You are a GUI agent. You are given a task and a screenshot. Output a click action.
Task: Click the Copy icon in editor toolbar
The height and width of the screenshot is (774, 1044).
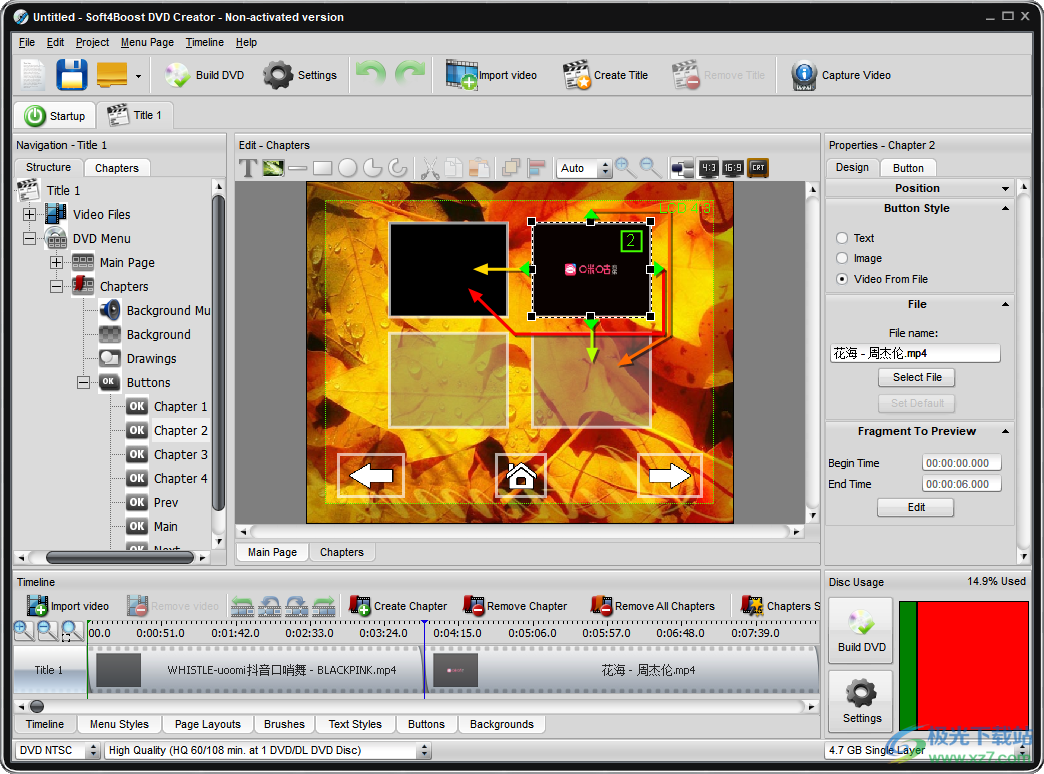(454, 168)
